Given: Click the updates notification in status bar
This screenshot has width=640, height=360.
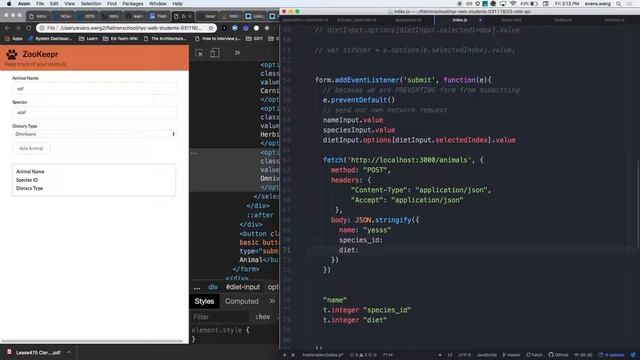Looking at the screenshot, I should click(611, 355).
